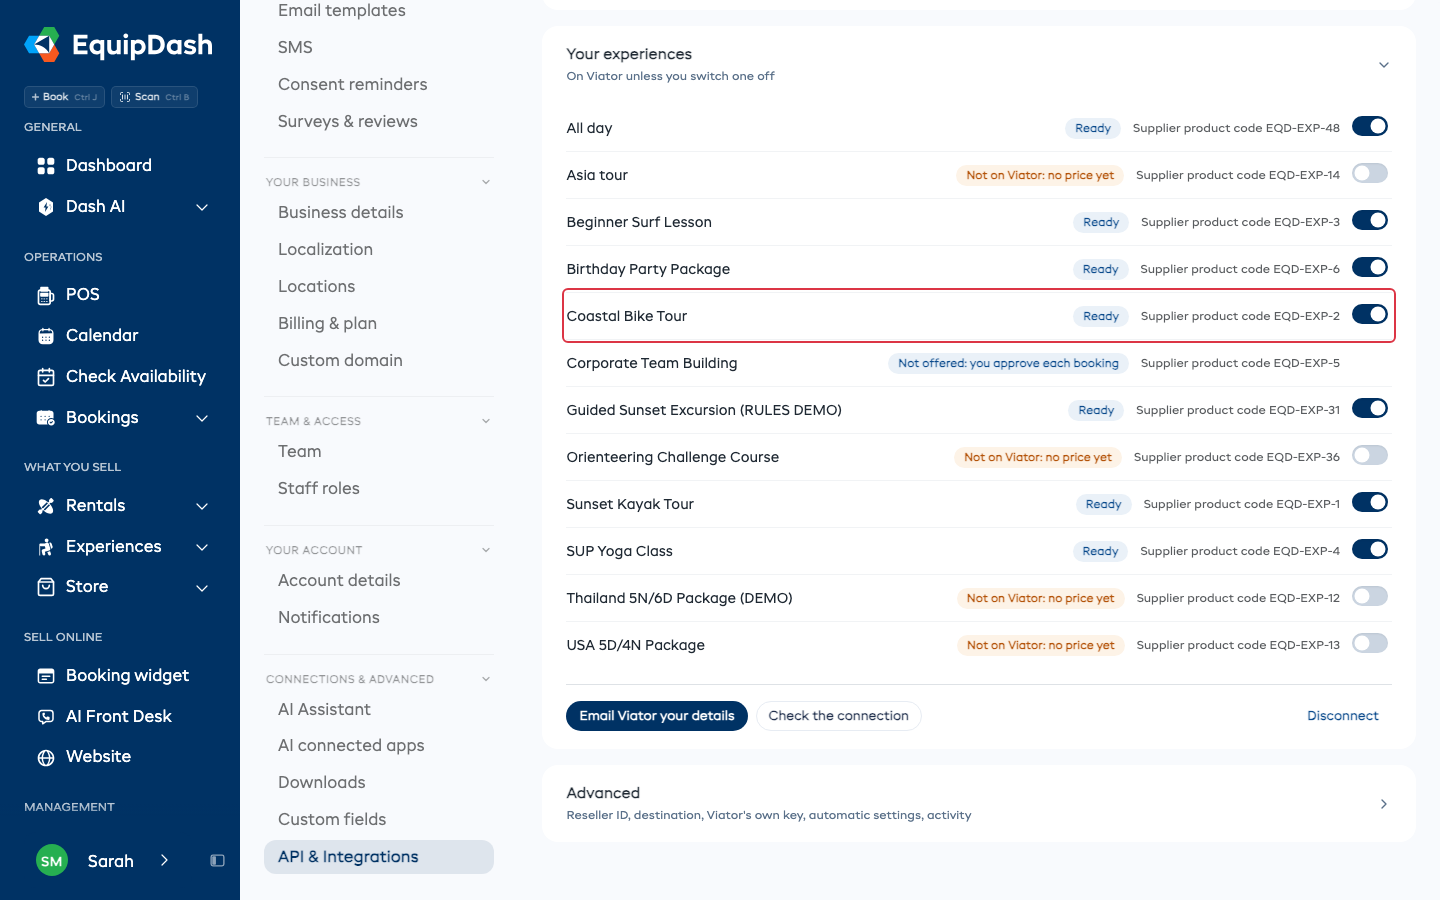Click the Bookings sidebar icon
1440x900 pixels.
point(45,418)
